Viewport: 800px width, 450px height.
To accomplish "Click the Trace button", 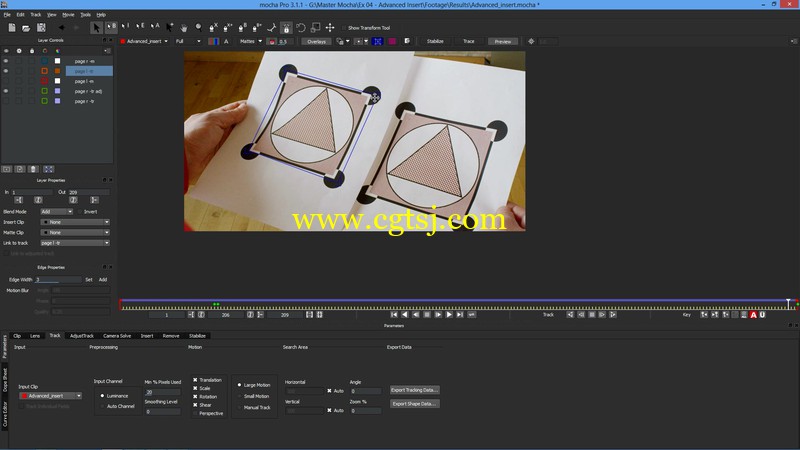I will click(468, 41).
